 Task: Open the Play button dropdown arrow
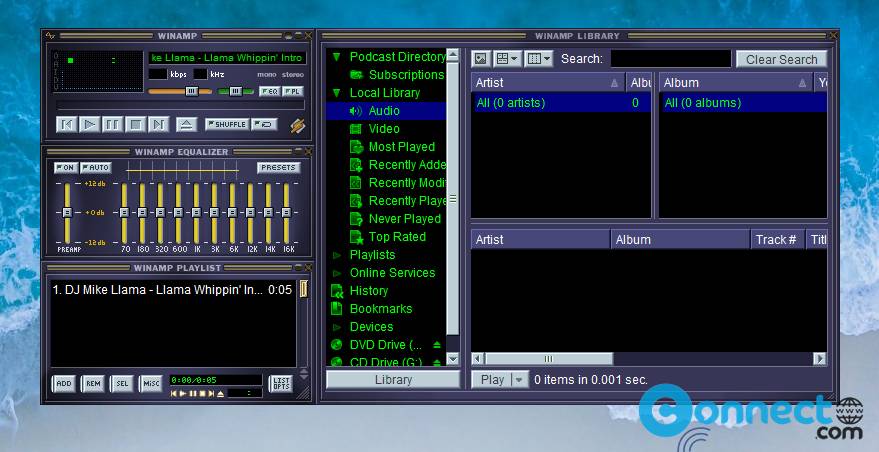coord(519,380)
